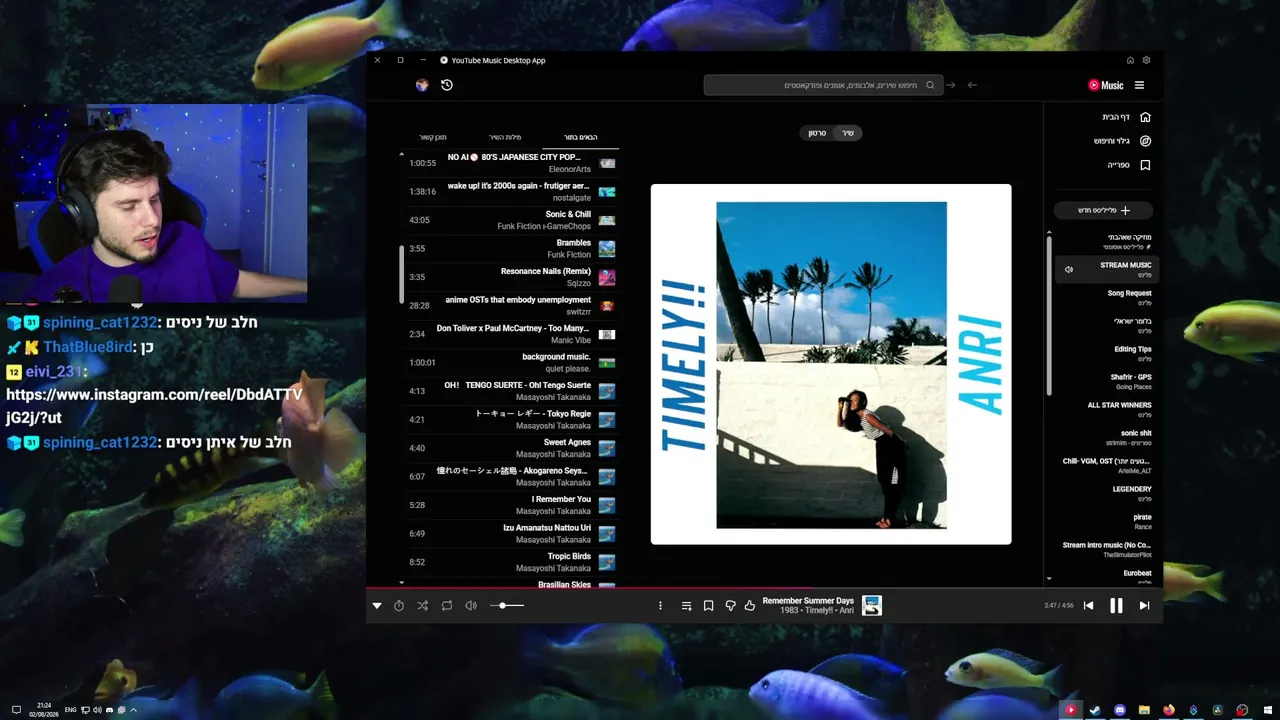Mute the player volume speaker icon

click(471, 605)
